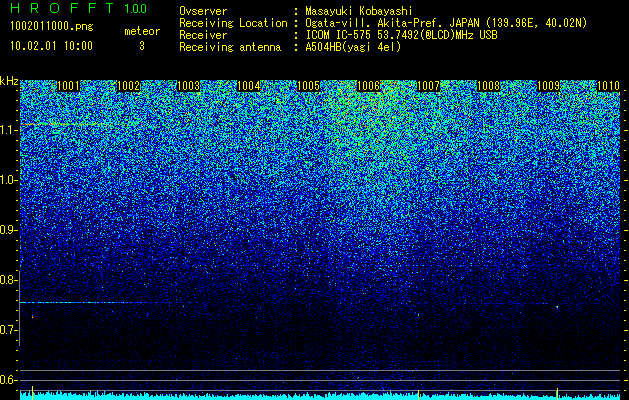Select the ICOM IC-575 receiver text

(x=402, y=35)
